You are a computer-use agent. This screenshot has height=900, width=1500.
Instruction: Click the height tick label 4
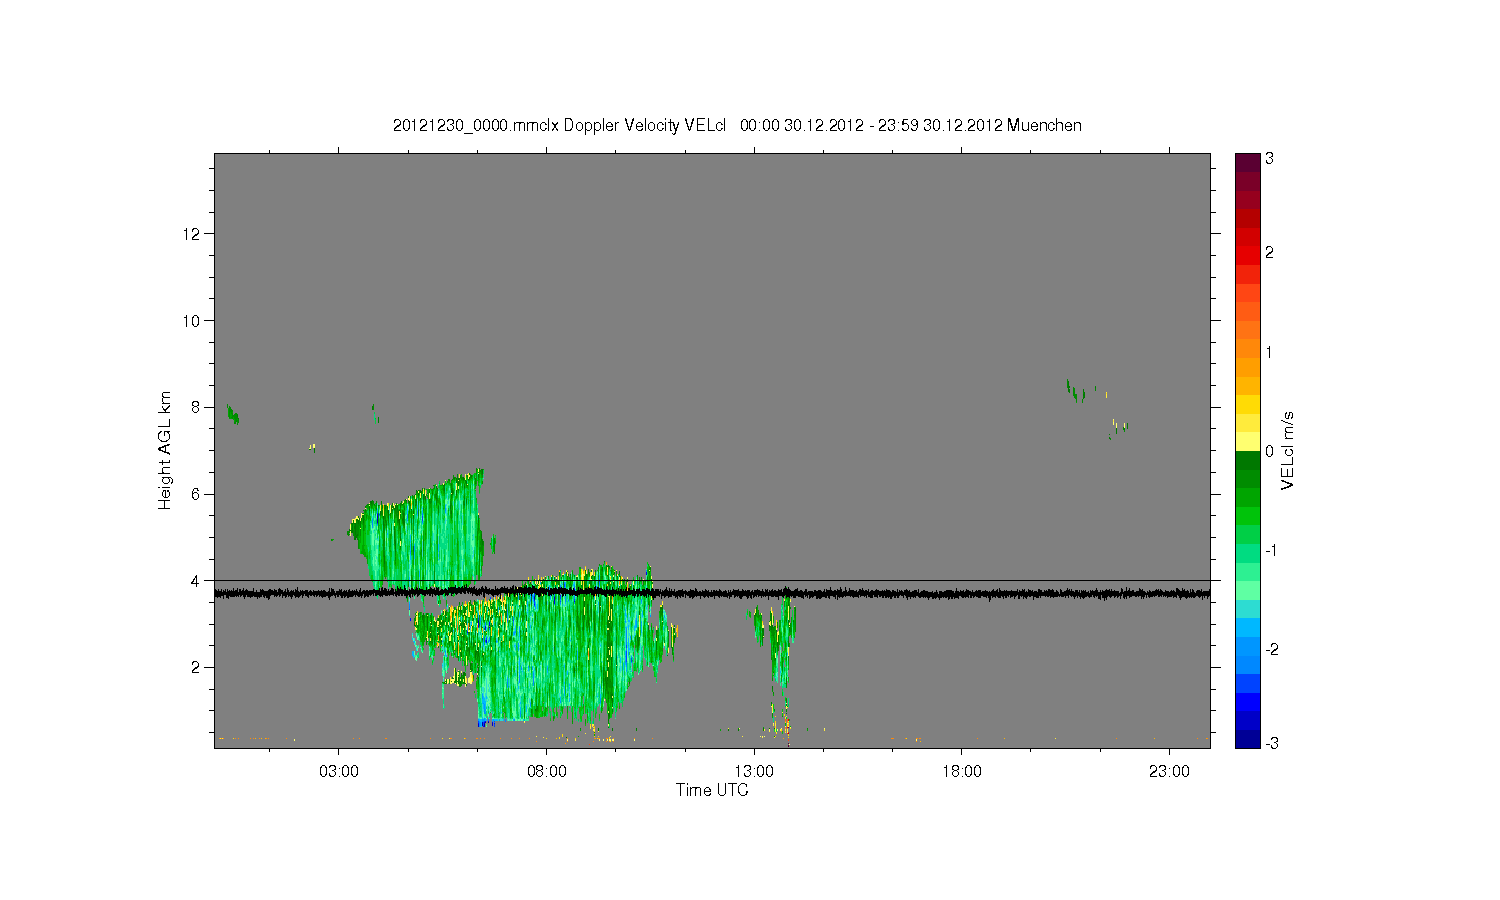[x=197, y=581]
